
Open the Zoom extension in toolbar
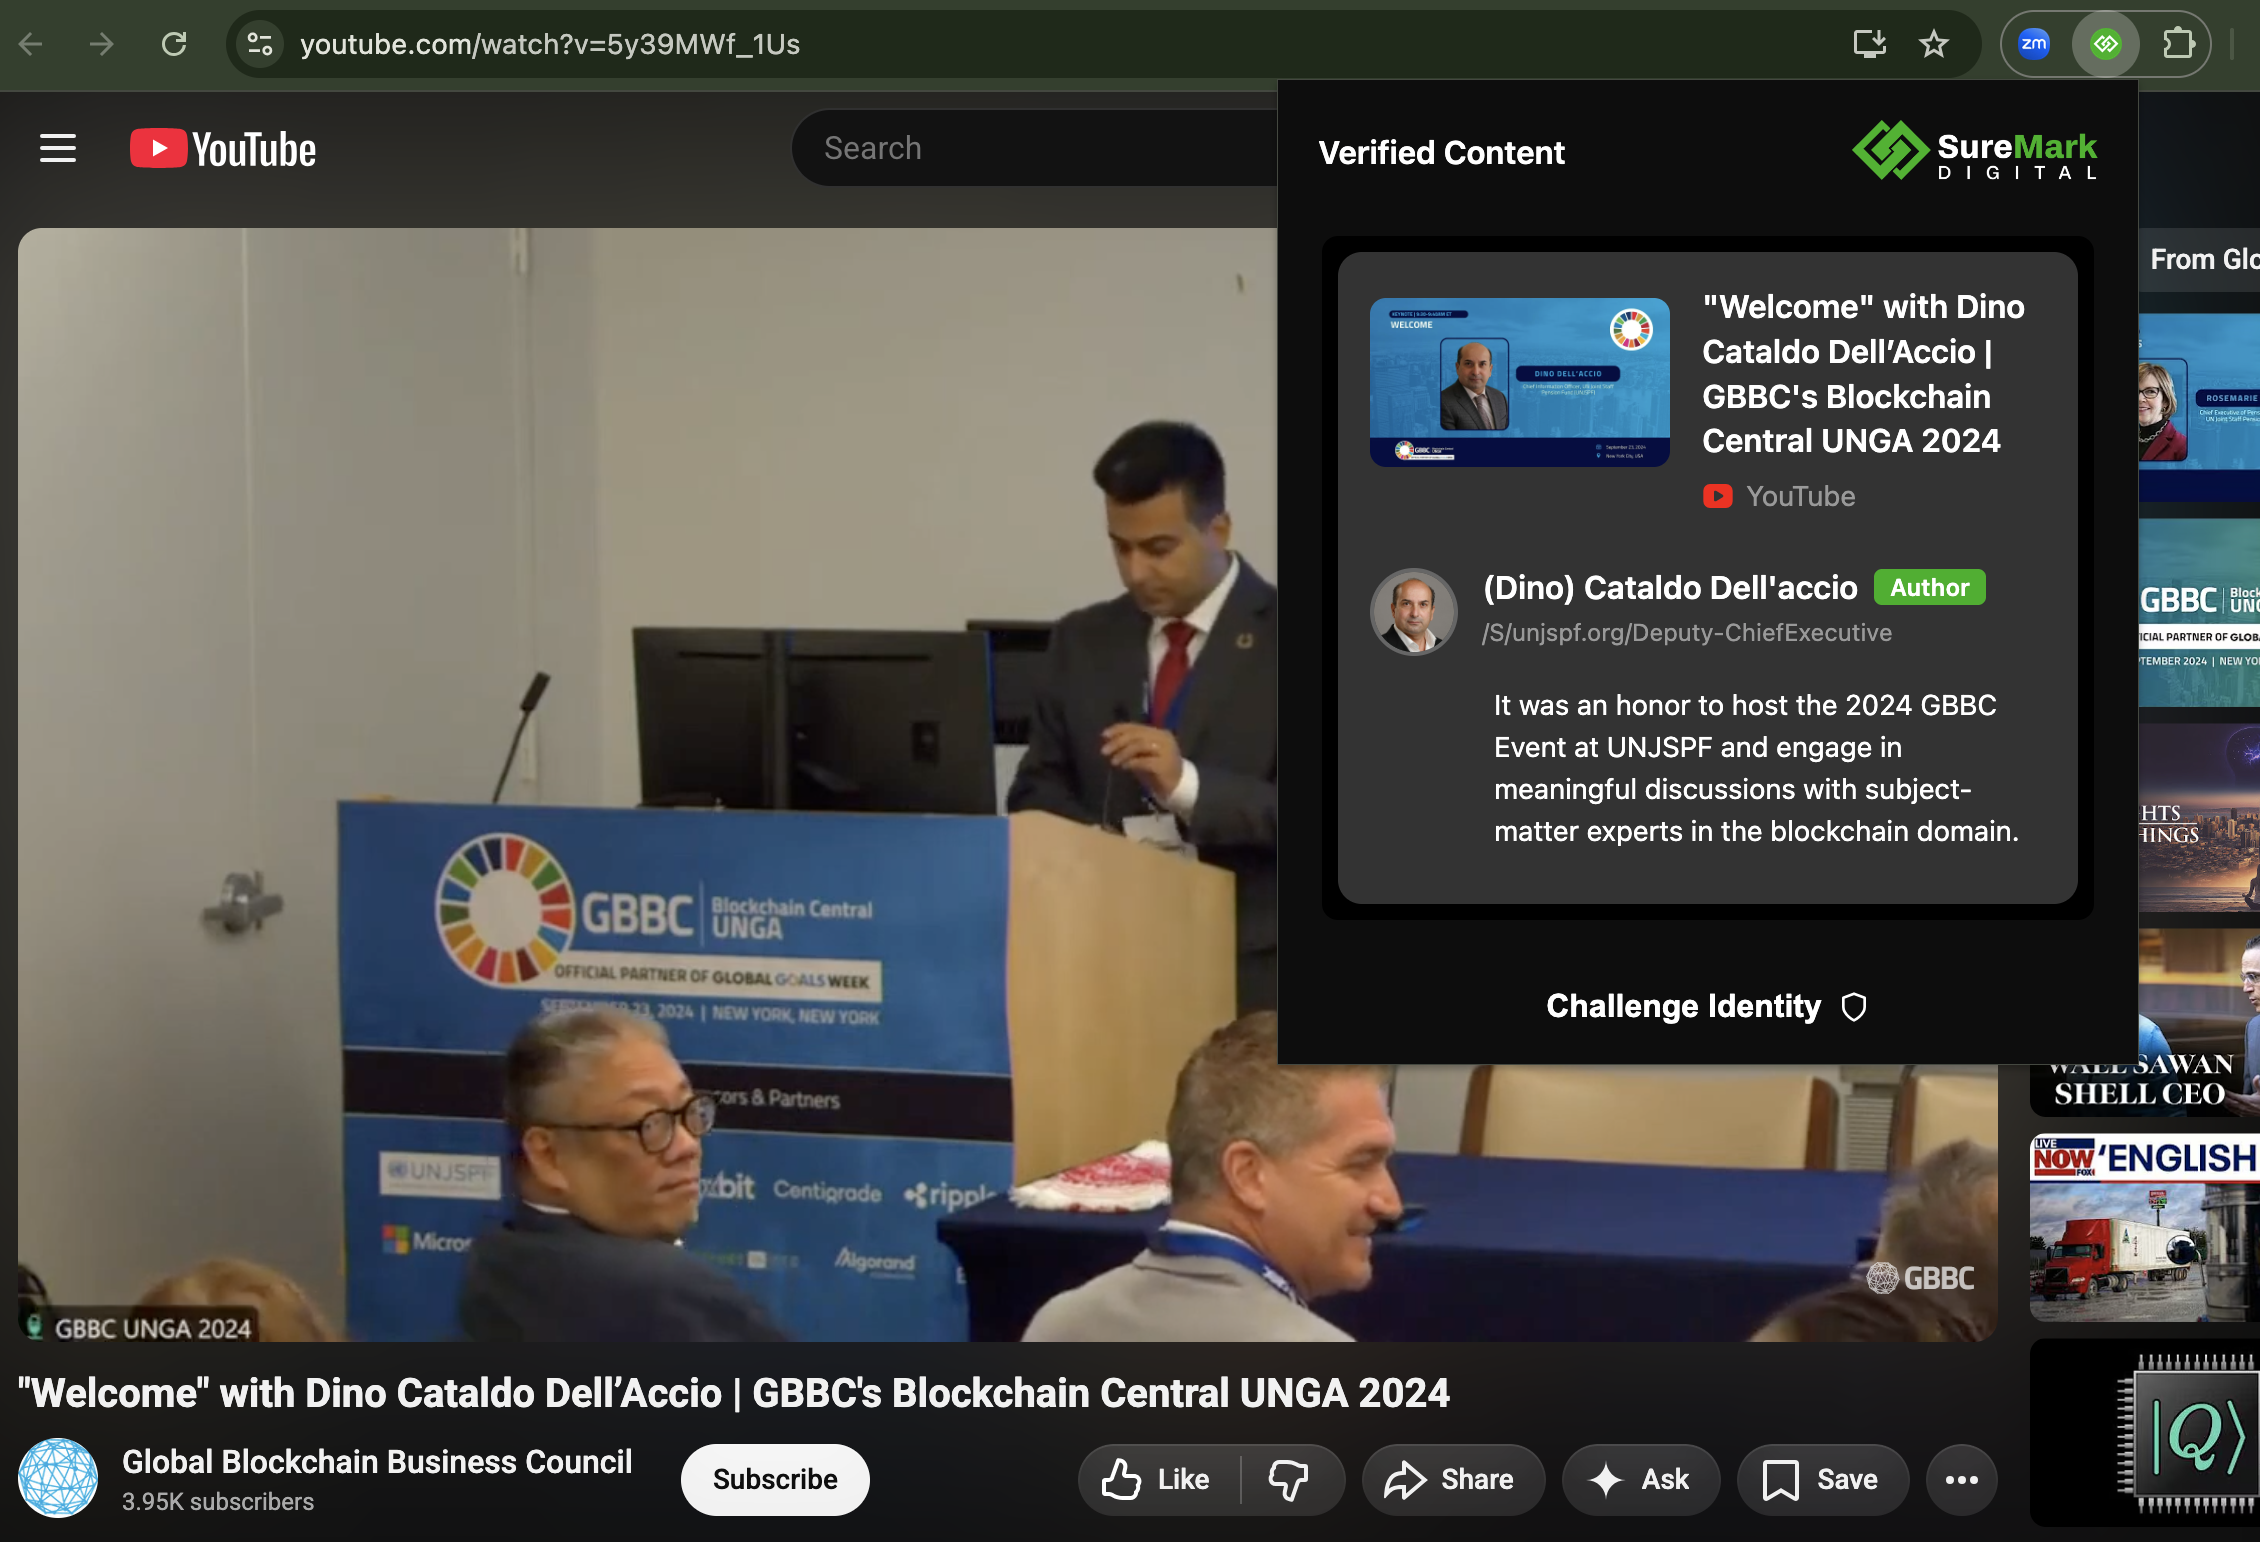point(2033,44)
